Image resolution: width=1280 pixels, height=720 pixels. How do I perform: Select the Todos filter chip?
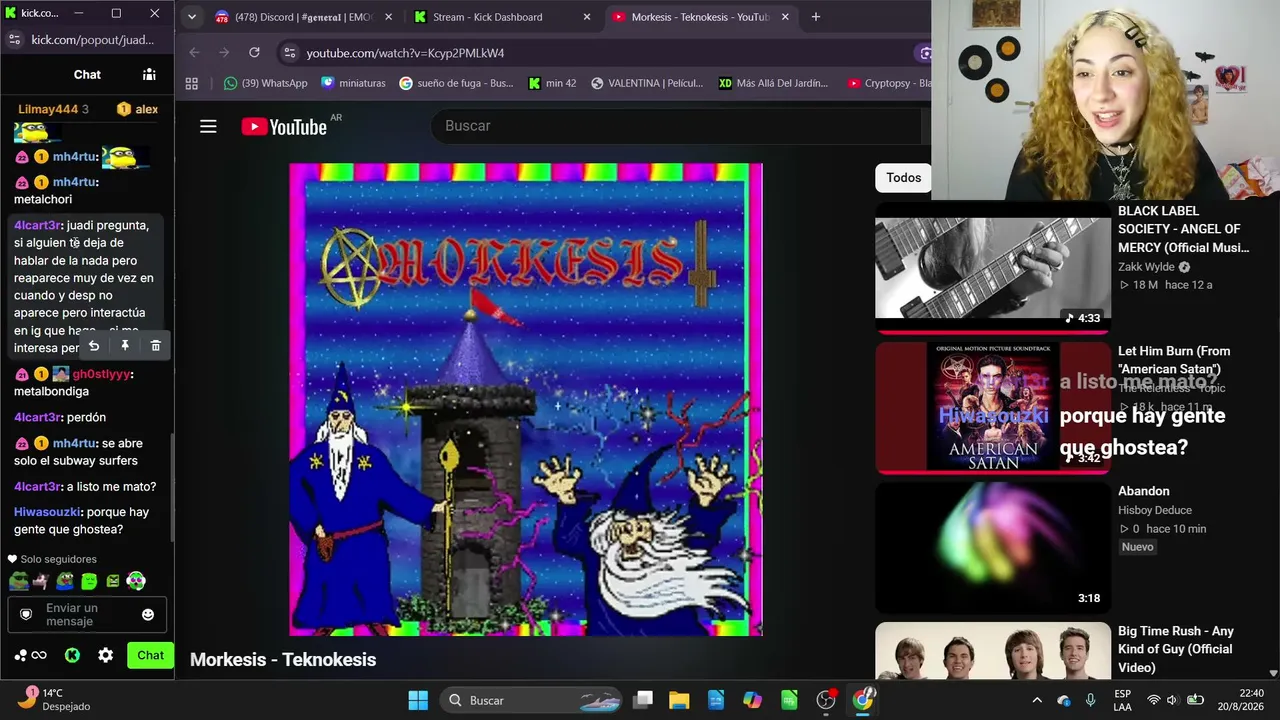point(903,178)
